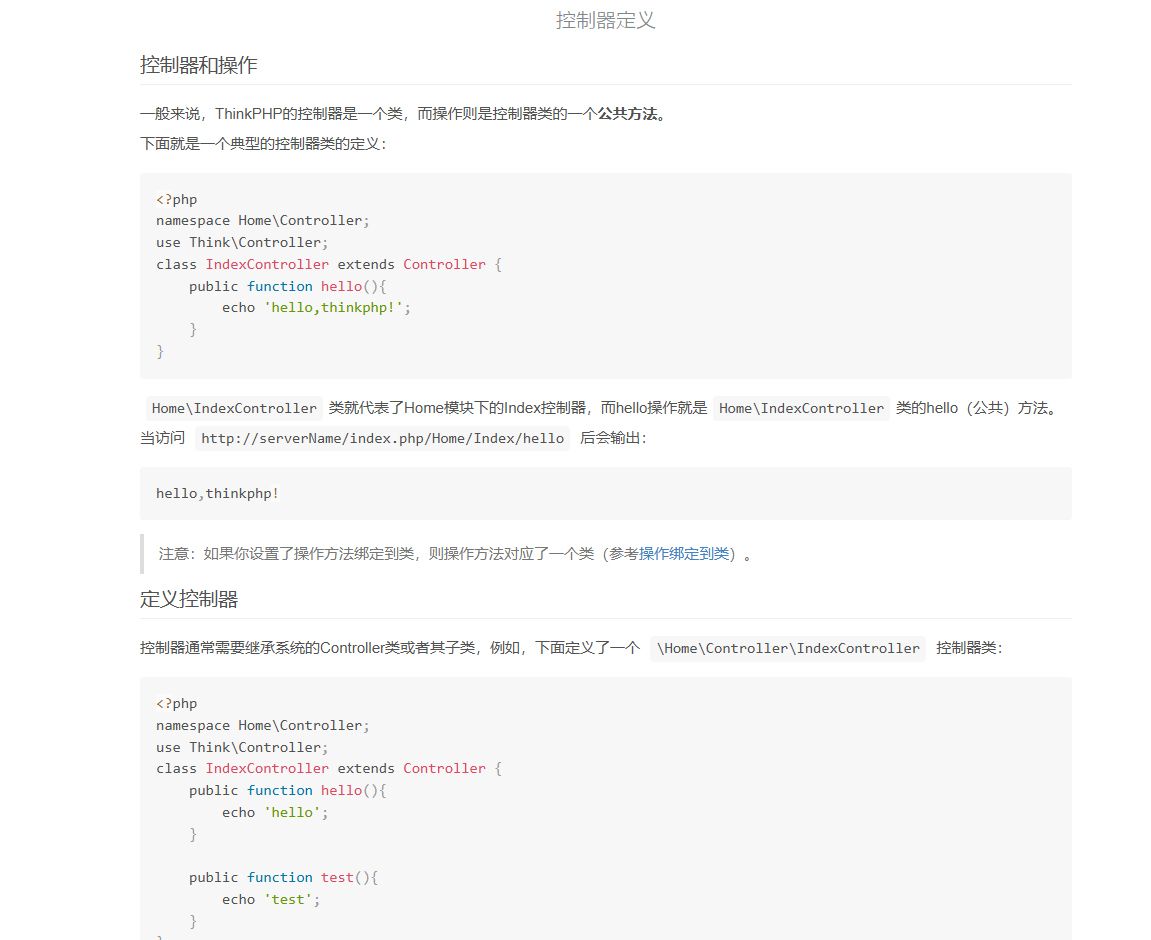
Task: Click the echo 'hello' line in second code block
Action: click(275, 812)
